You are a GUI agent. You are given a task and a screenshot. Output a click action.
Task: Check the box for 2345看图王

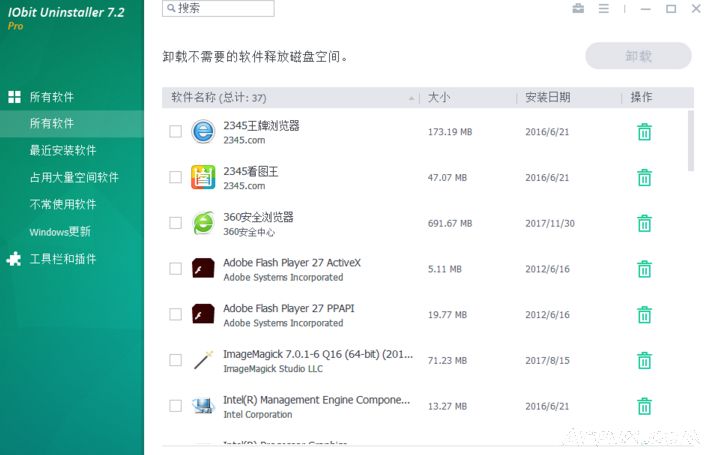tap(175, 177)
